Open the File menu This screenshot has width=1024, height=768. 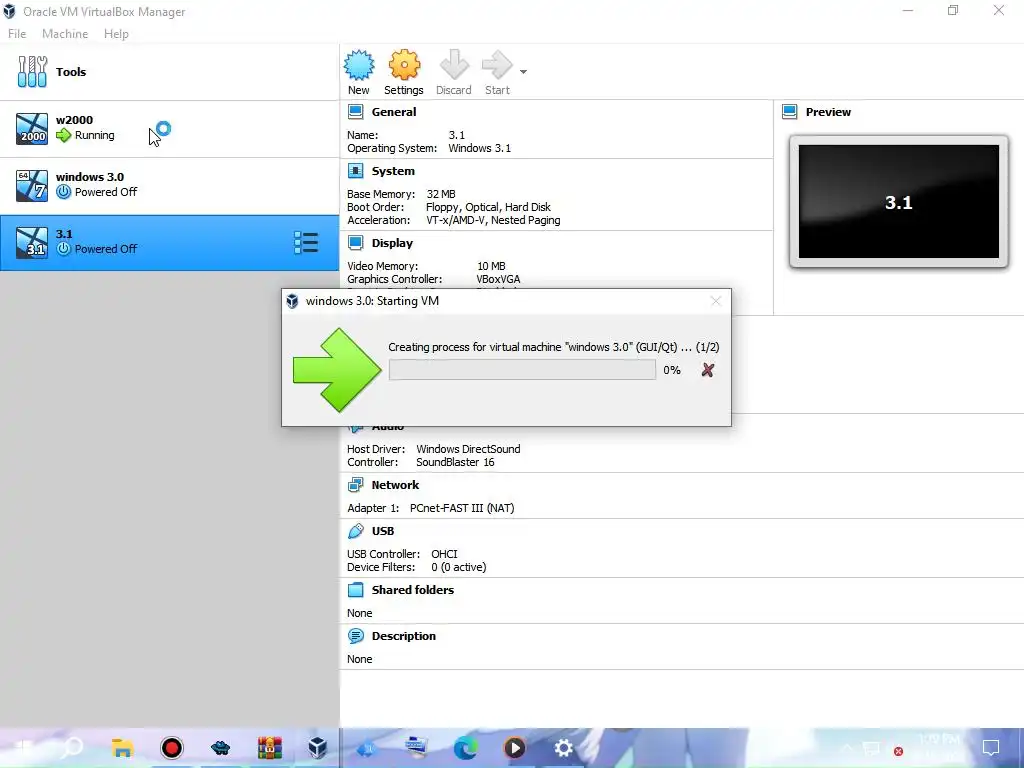click(17, 34)
